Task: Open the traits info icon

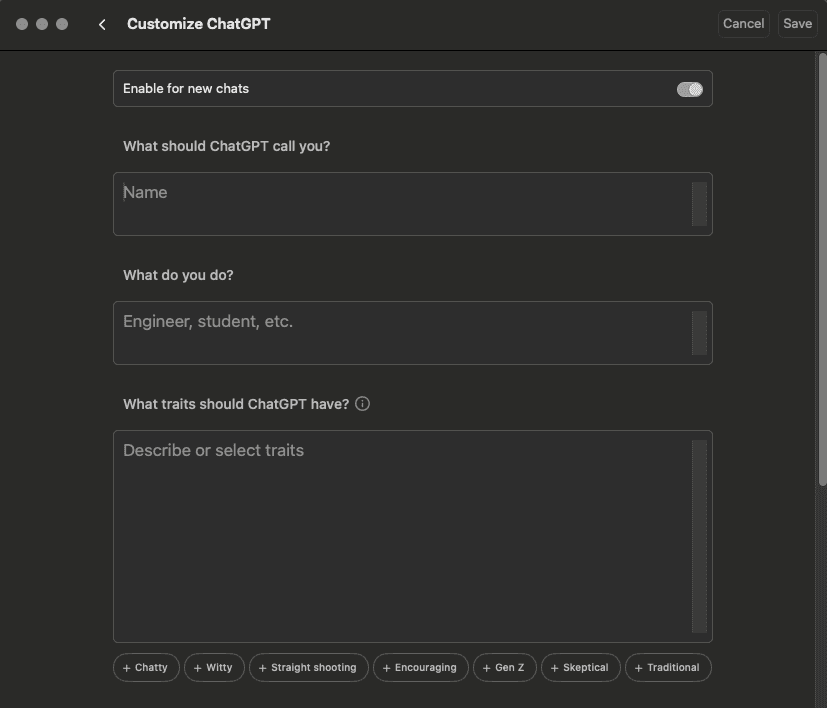Action: pos(362,404)
